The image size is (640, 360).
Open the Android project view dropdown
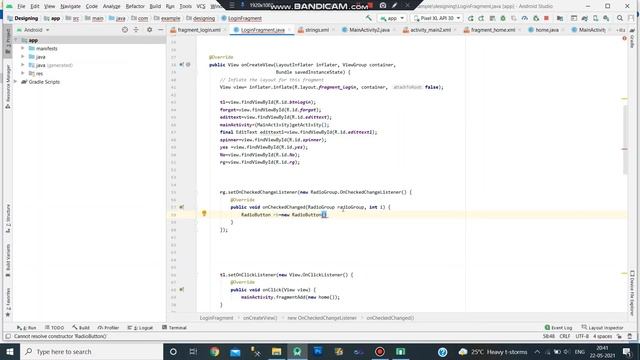coord(33,30)
